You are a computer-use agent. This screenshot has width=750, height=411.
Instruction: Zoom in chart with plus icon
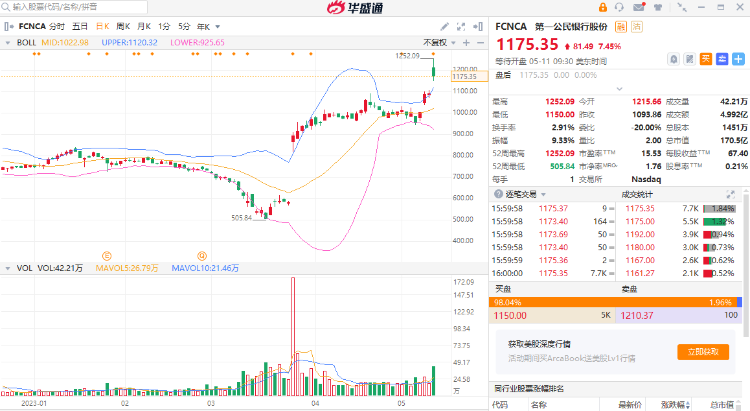coord(466,43)
